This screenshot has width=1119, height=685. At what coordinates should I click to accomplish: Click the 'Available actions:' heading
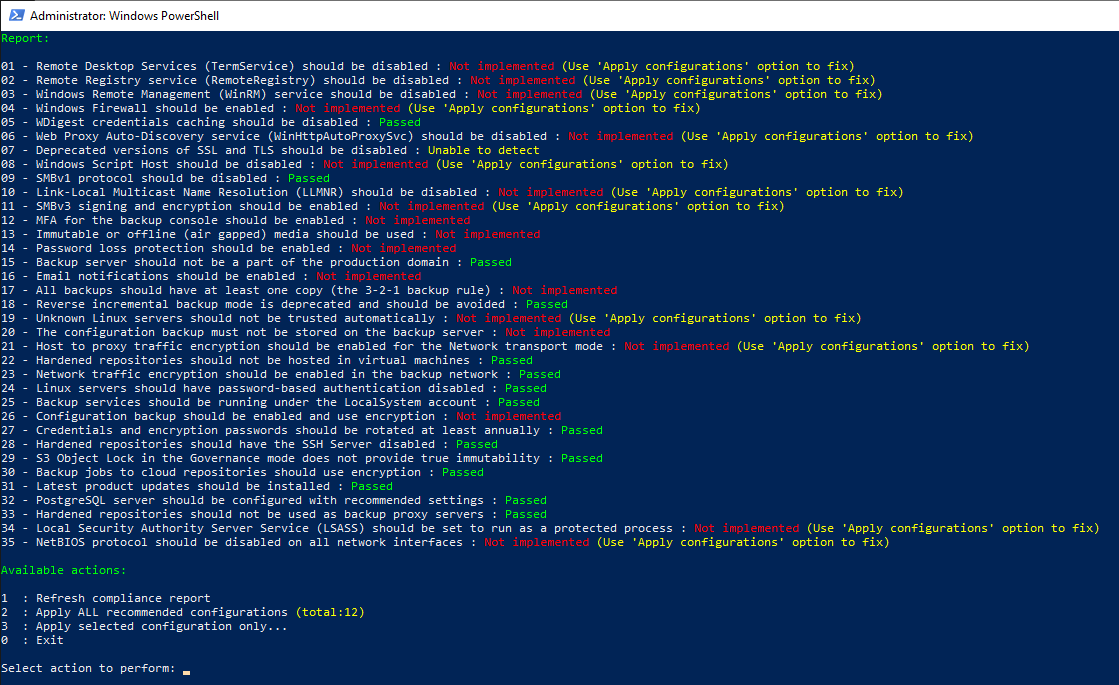click(64, 570)
